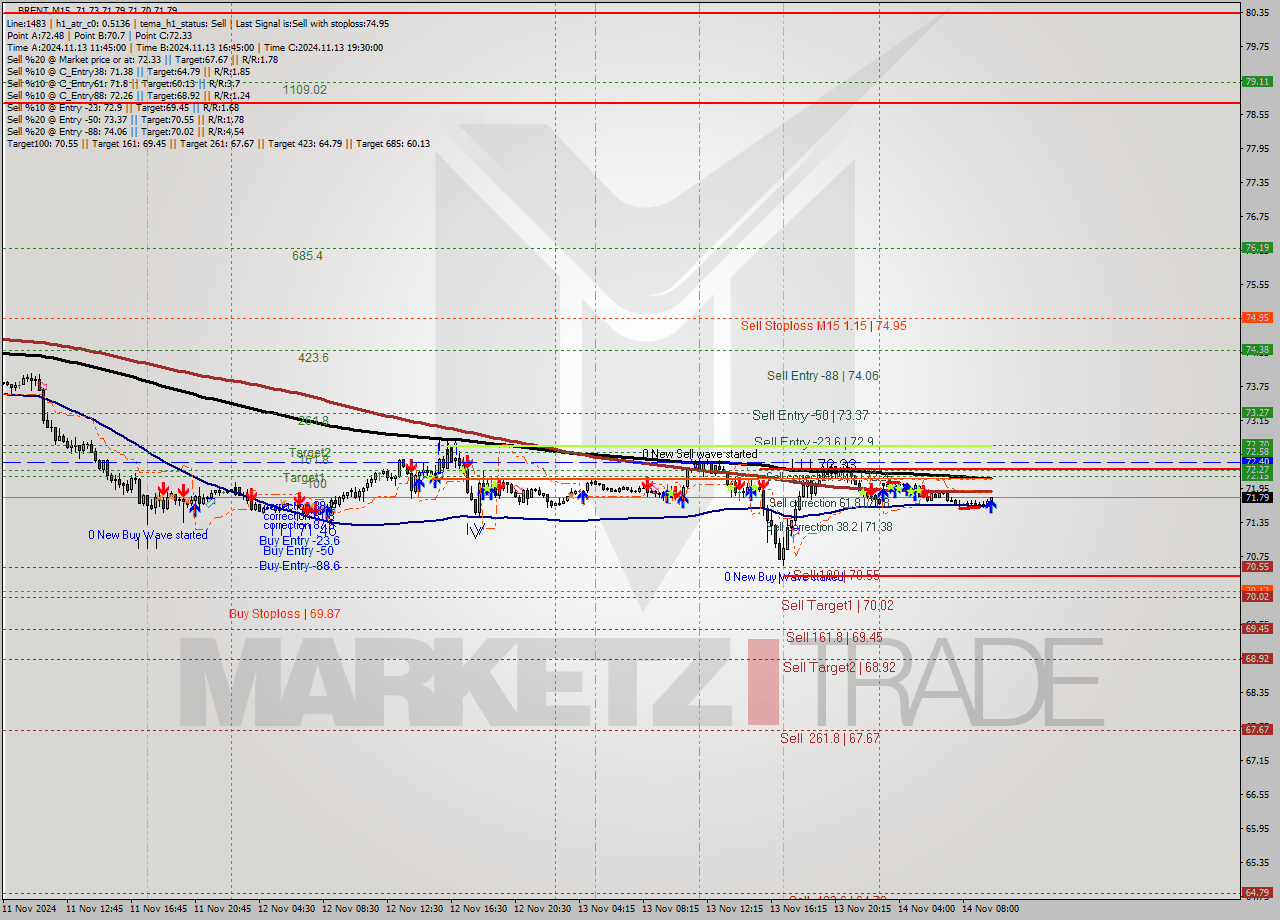This screenshot has height=920, width=1280.
Task: Select the 11 Nov 16:45 time axis label
Action: [x=158, y=909]
